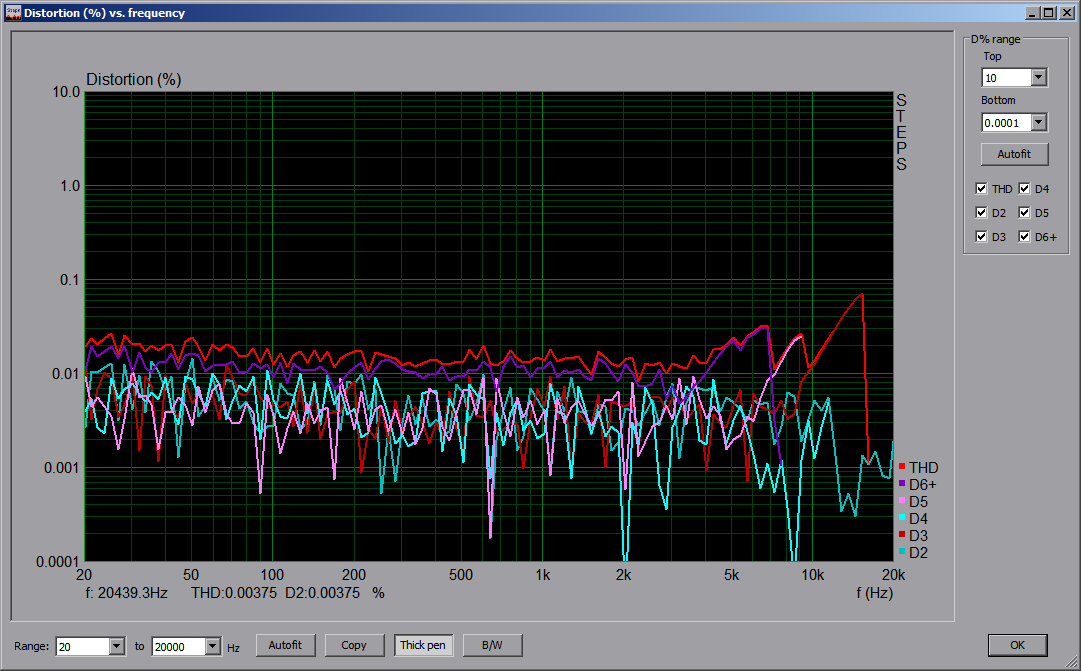Expand the Bottom range dropdown
This screenshot has height=671, width=1081.
point(1038,122)
